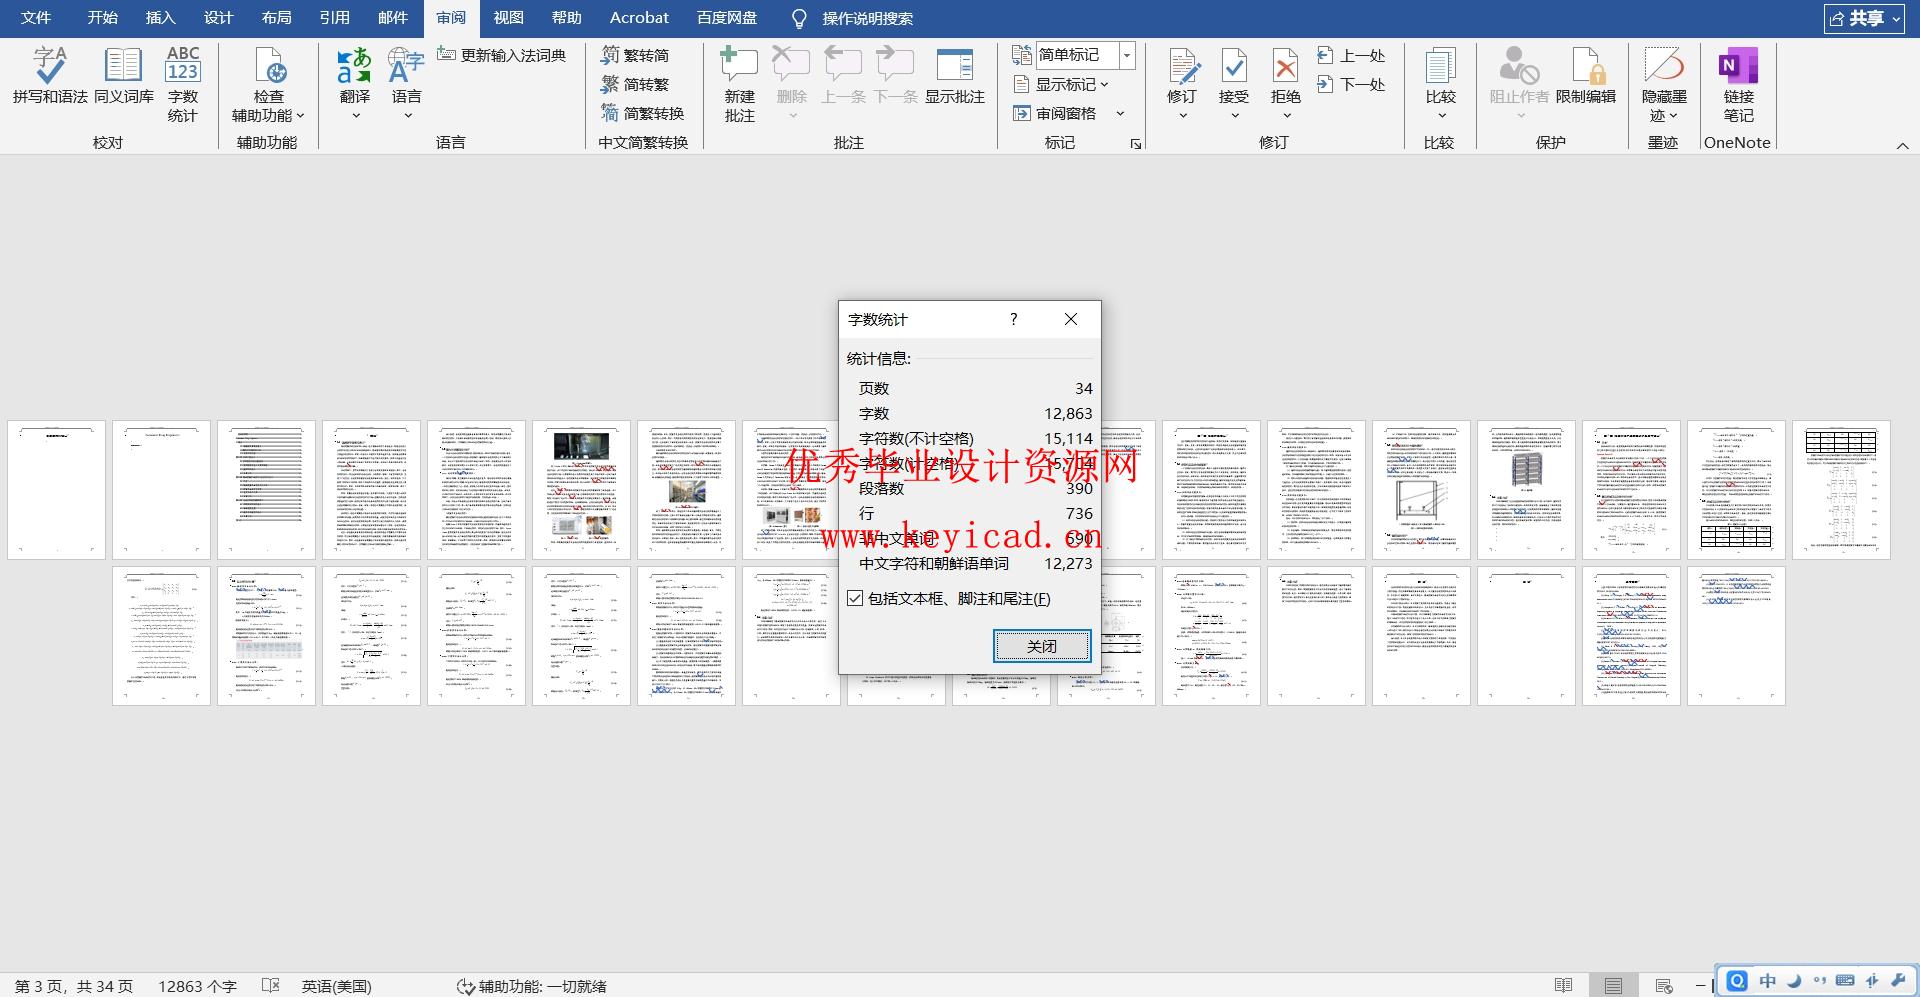Image resolution: width=1920 pixels, height=997 pixels.
Task: Expand the markup display dropdown (简单标记)
Action: click(1127, 55)
